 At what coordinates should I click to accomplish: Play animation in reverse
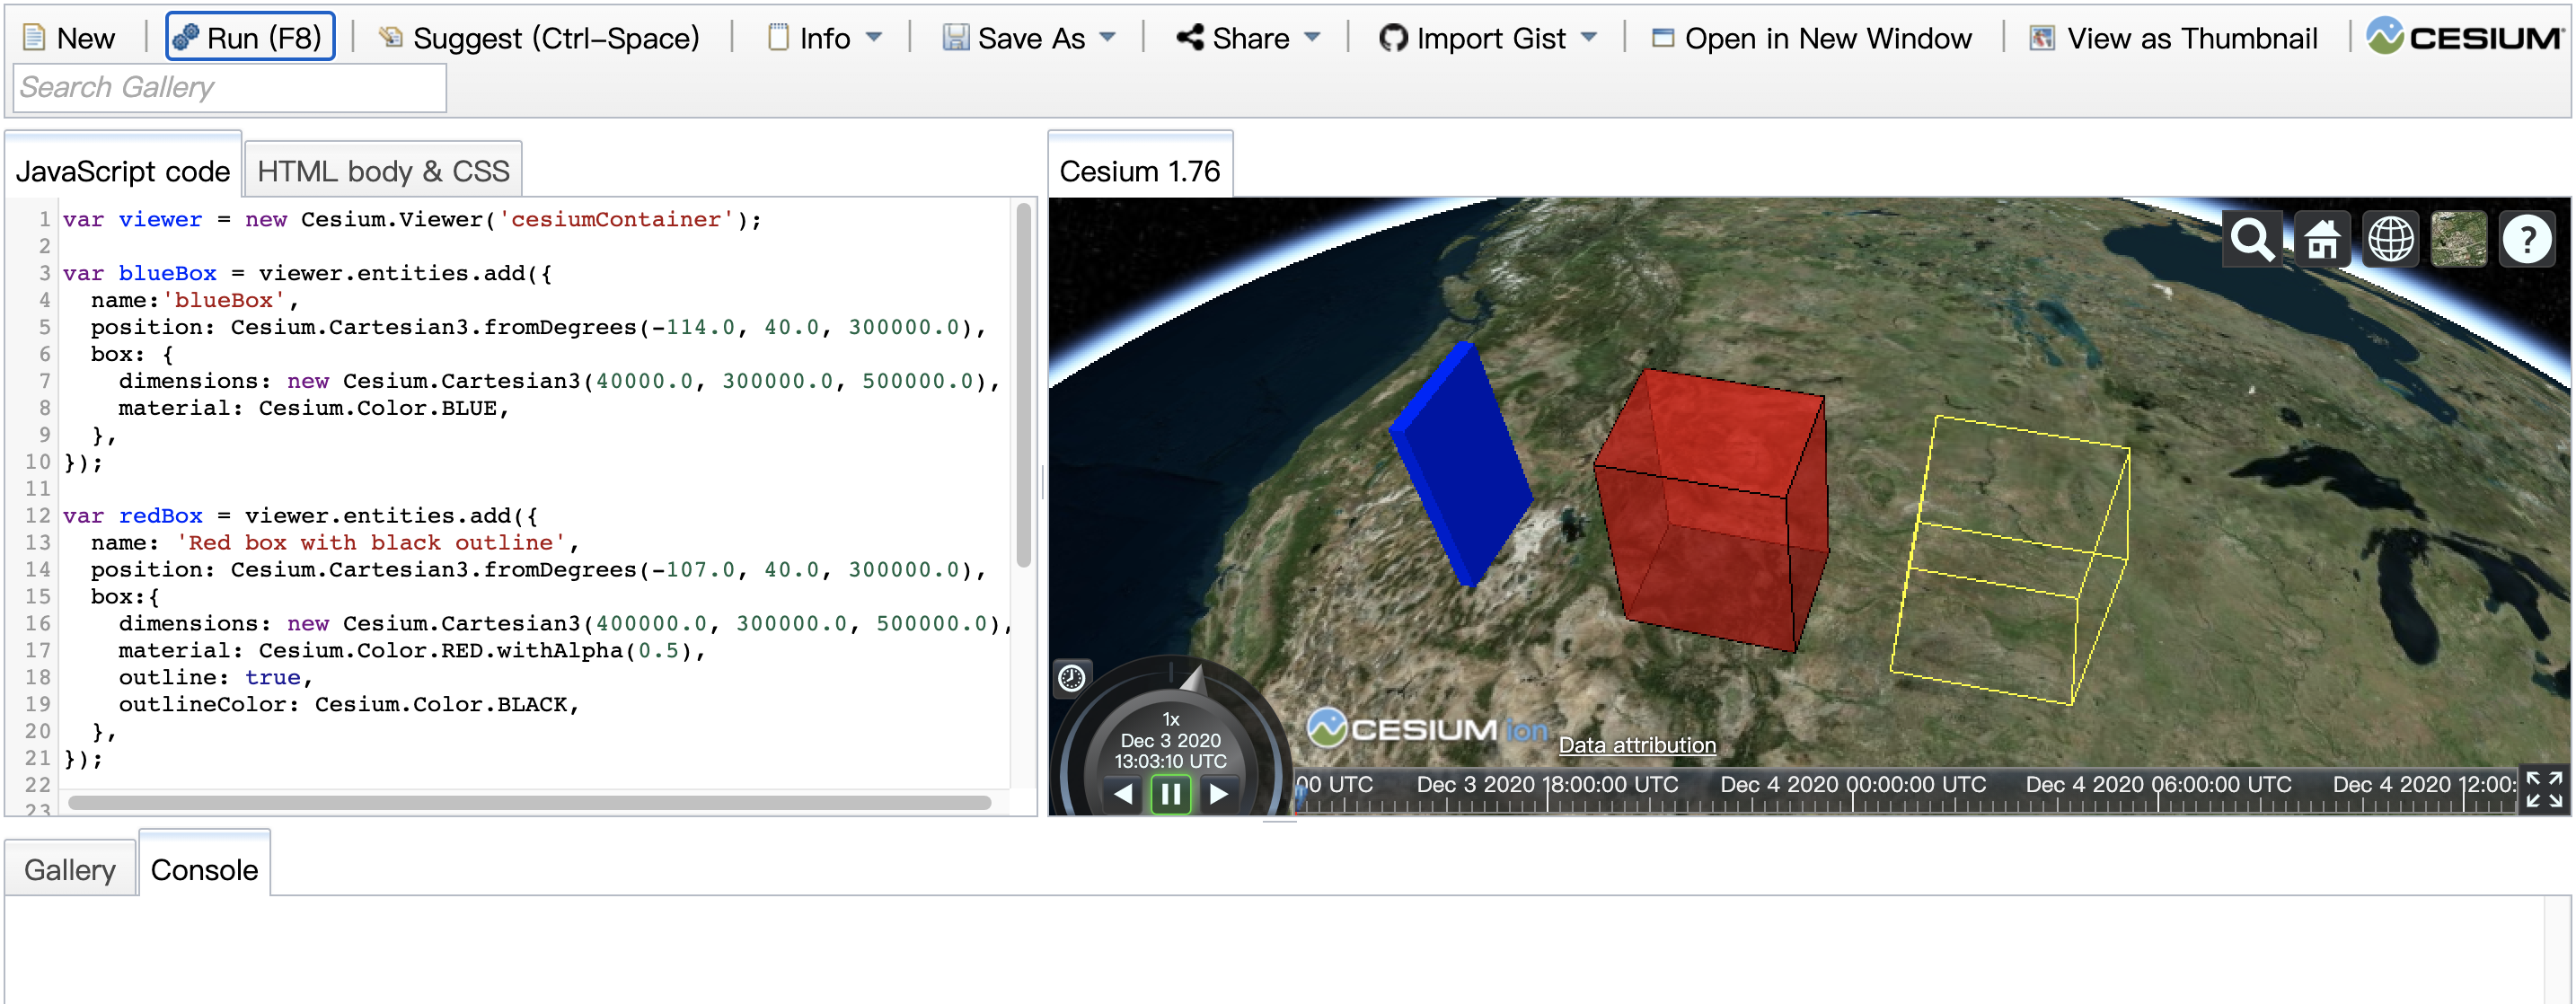[x=1123, y=795]
